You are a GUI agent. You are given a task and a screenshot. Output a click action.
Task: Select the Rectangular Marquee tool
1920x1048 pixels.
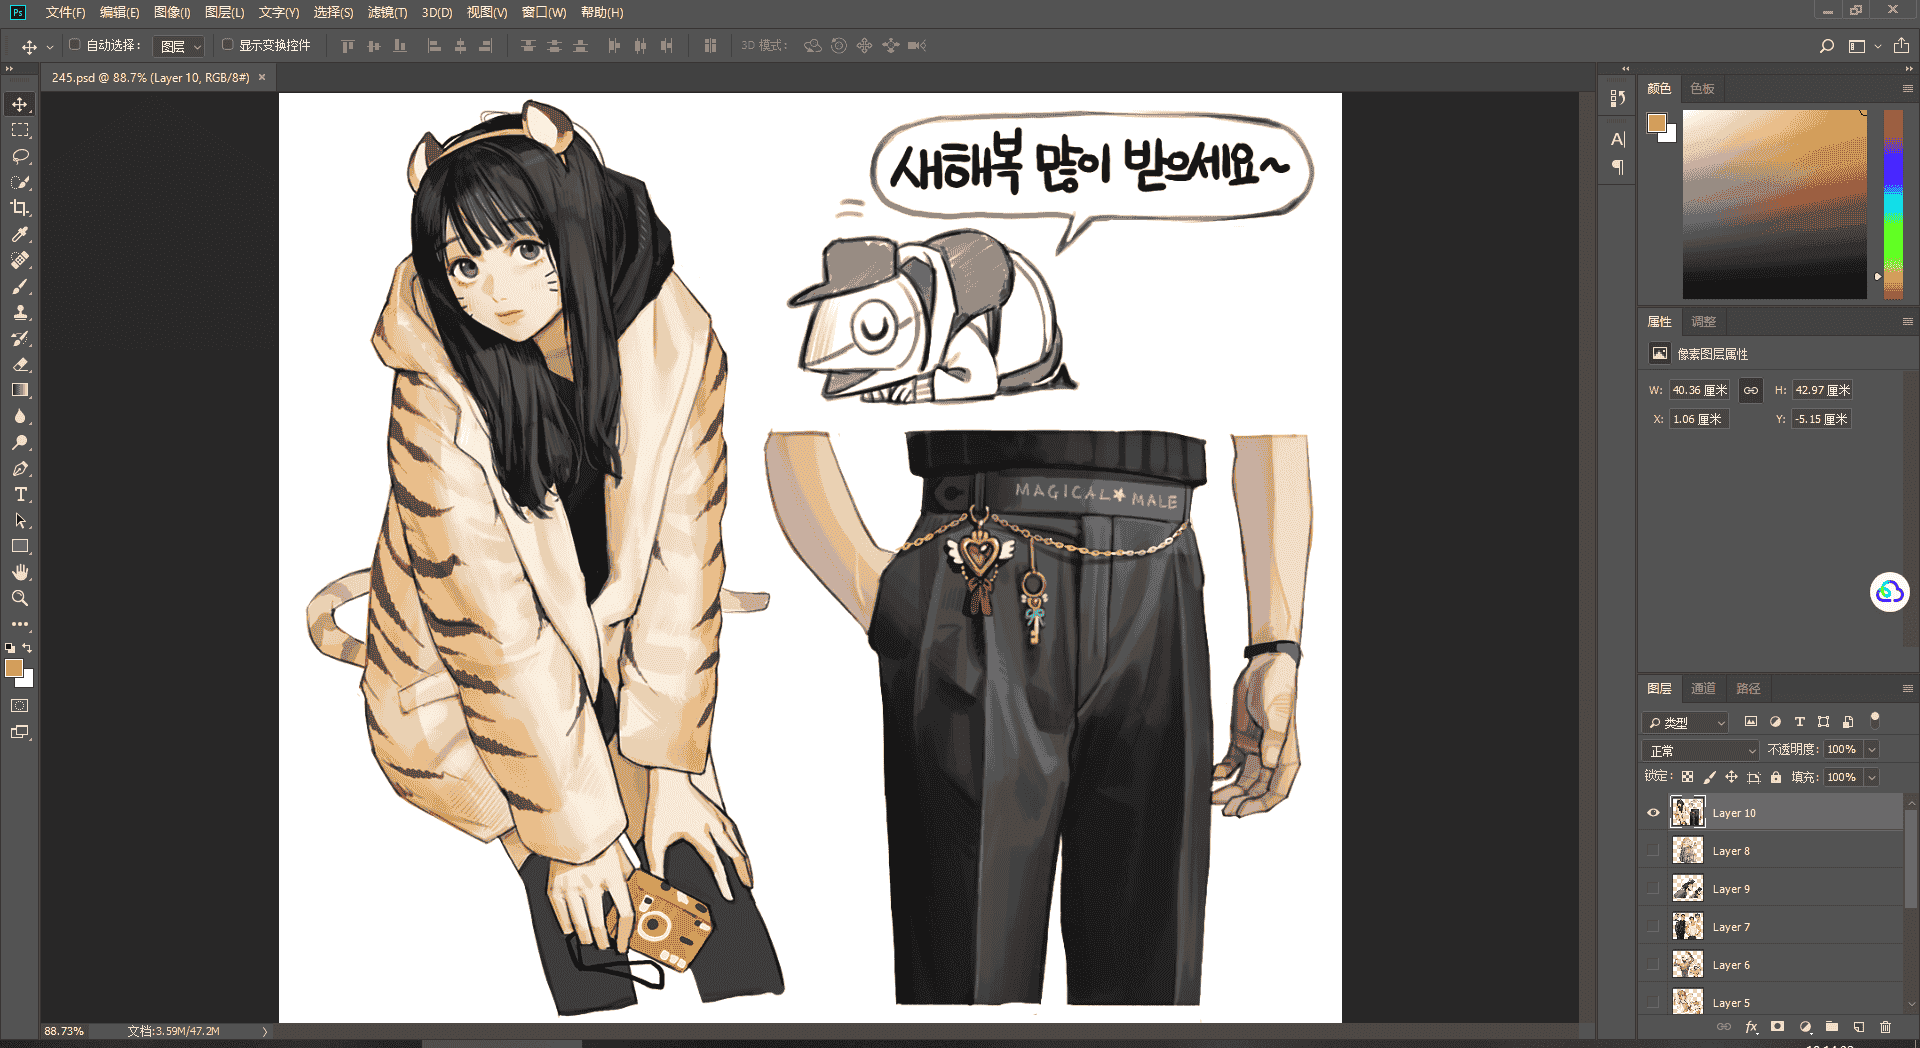click(20, 130)
